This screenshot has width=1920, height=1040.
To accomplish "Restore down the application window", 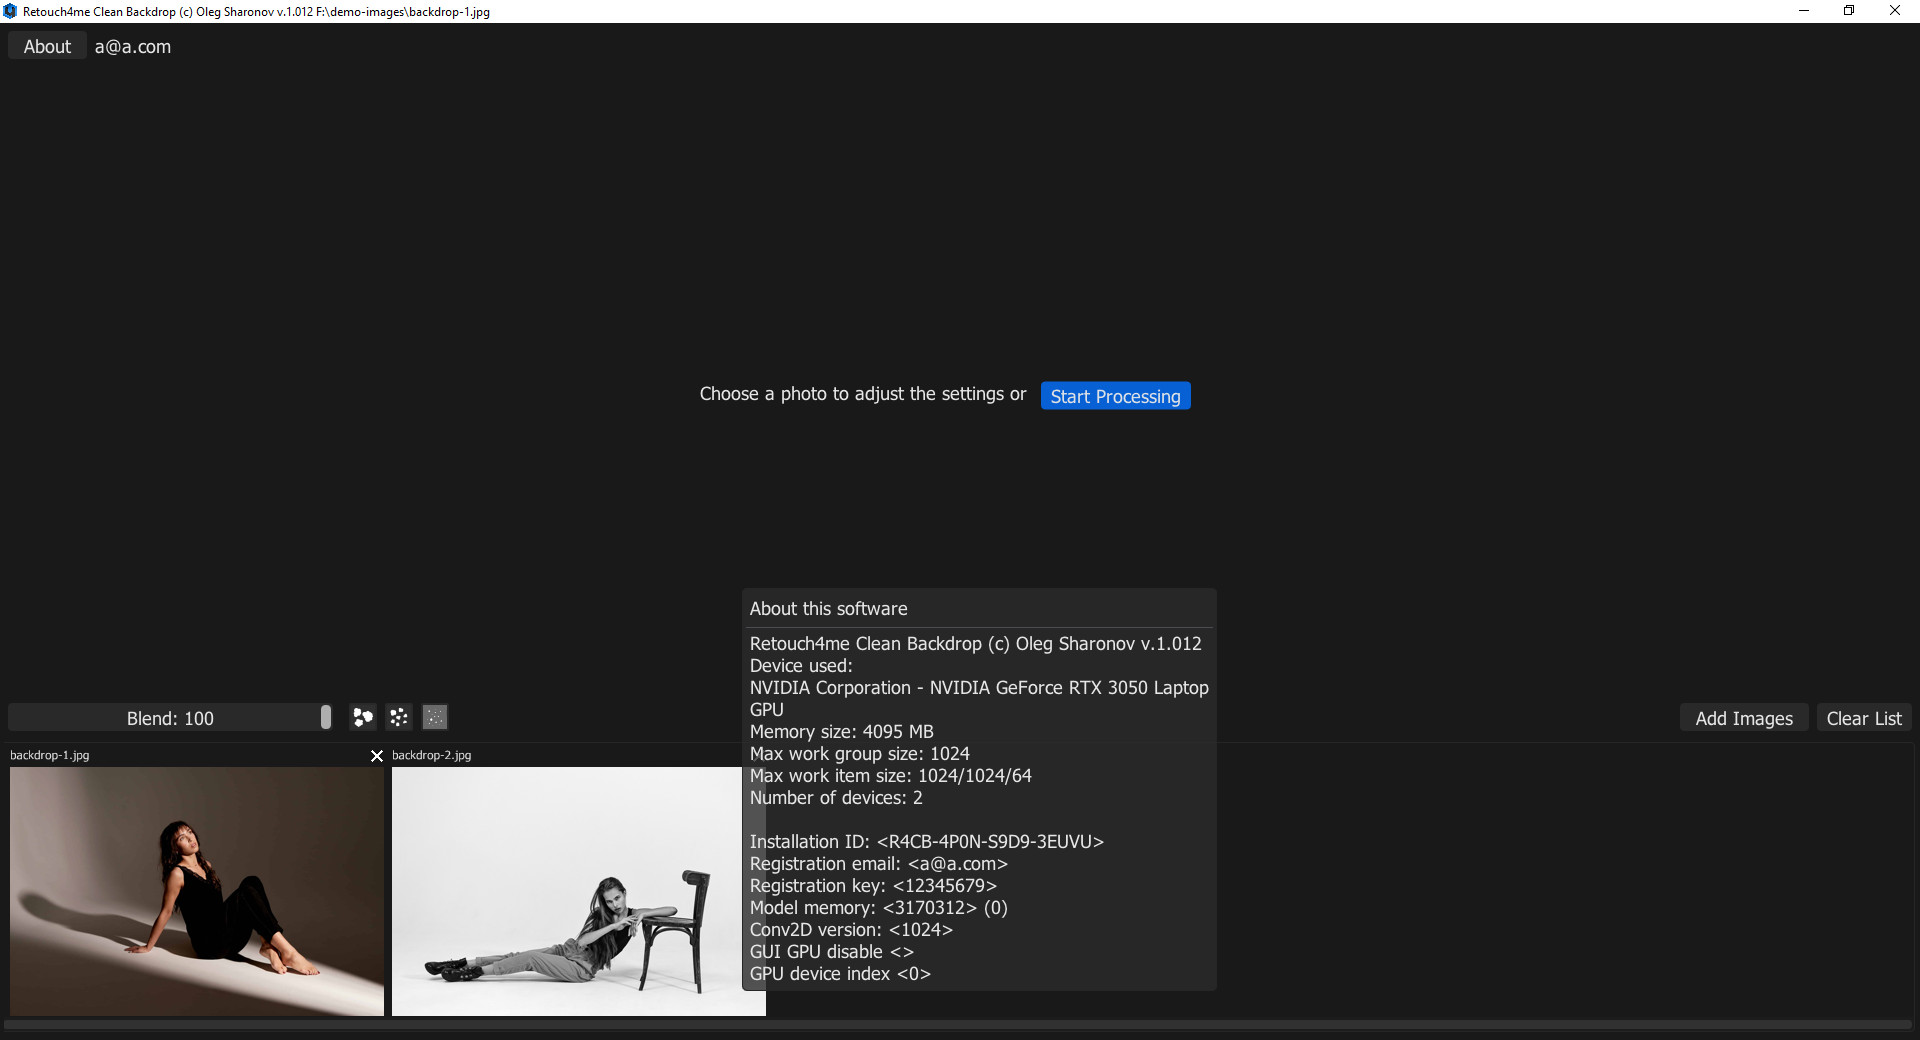I will point(1849,11).
